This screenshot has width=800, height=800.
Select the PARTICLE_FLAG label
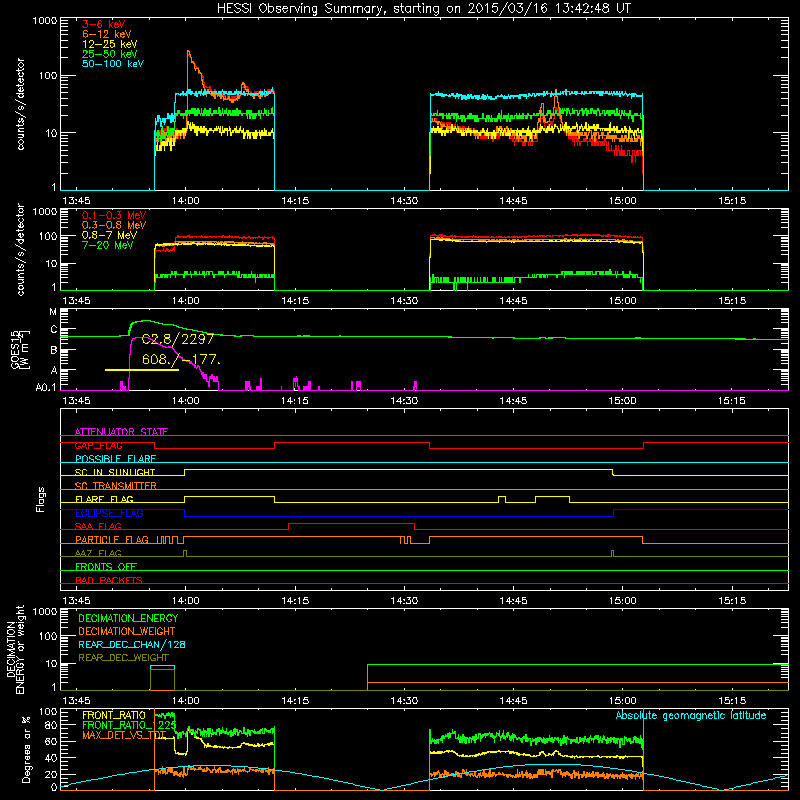point(112,539)
